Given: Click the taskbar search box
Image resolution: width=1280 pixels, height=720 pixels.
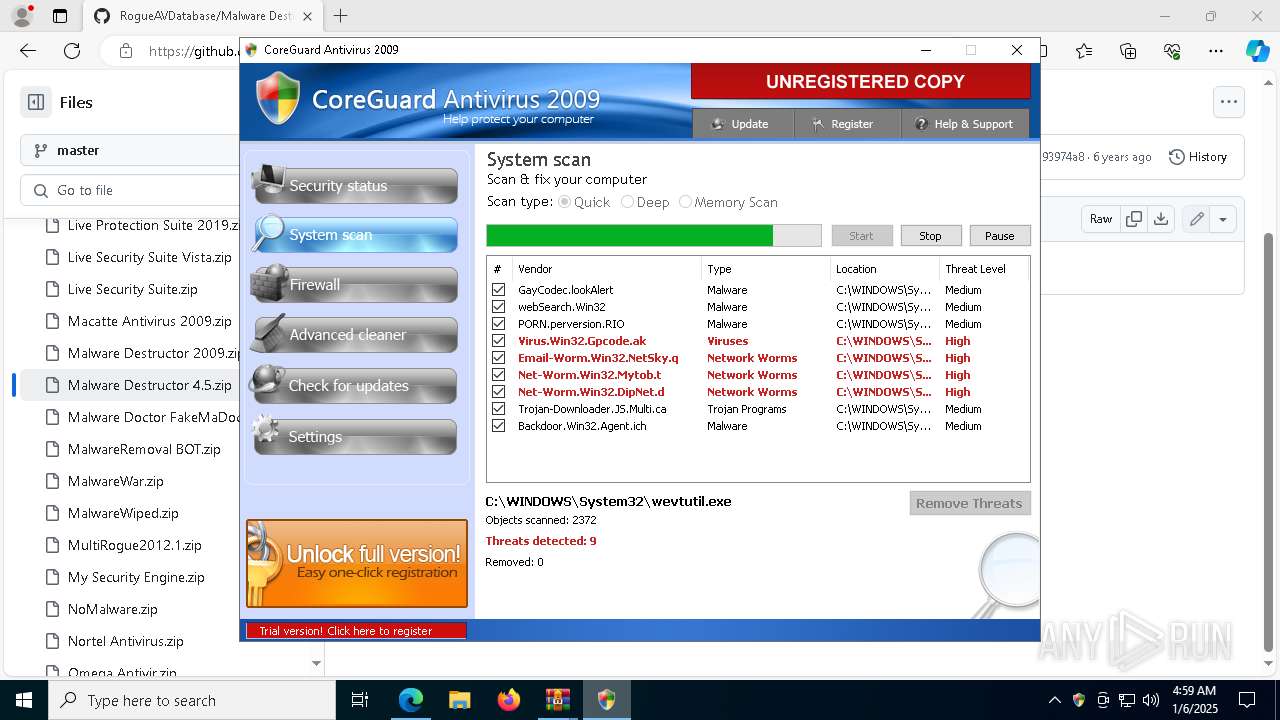Looking at the screenshot, I should [x=192, y=700].
